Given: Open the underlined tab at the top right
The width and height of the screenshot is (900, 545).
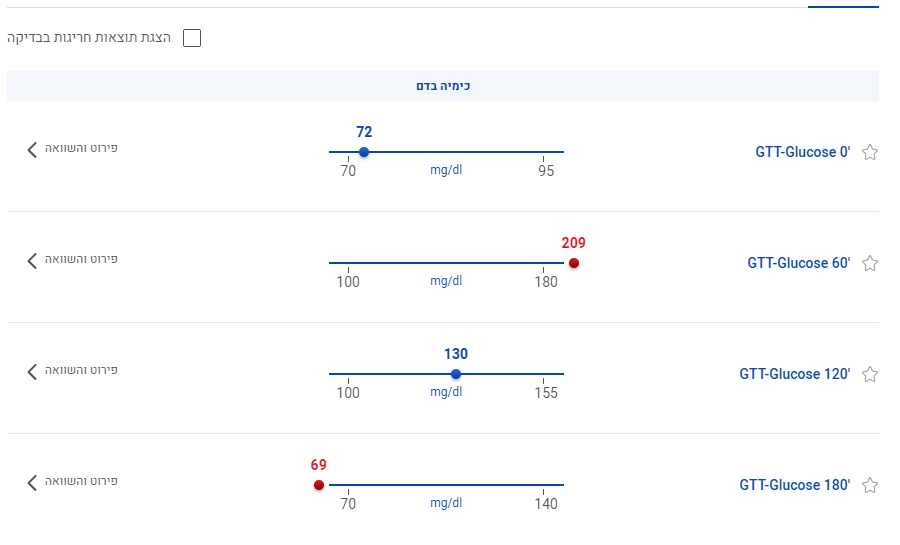Looking at the screenshot, I should click(x=843, y=4).
